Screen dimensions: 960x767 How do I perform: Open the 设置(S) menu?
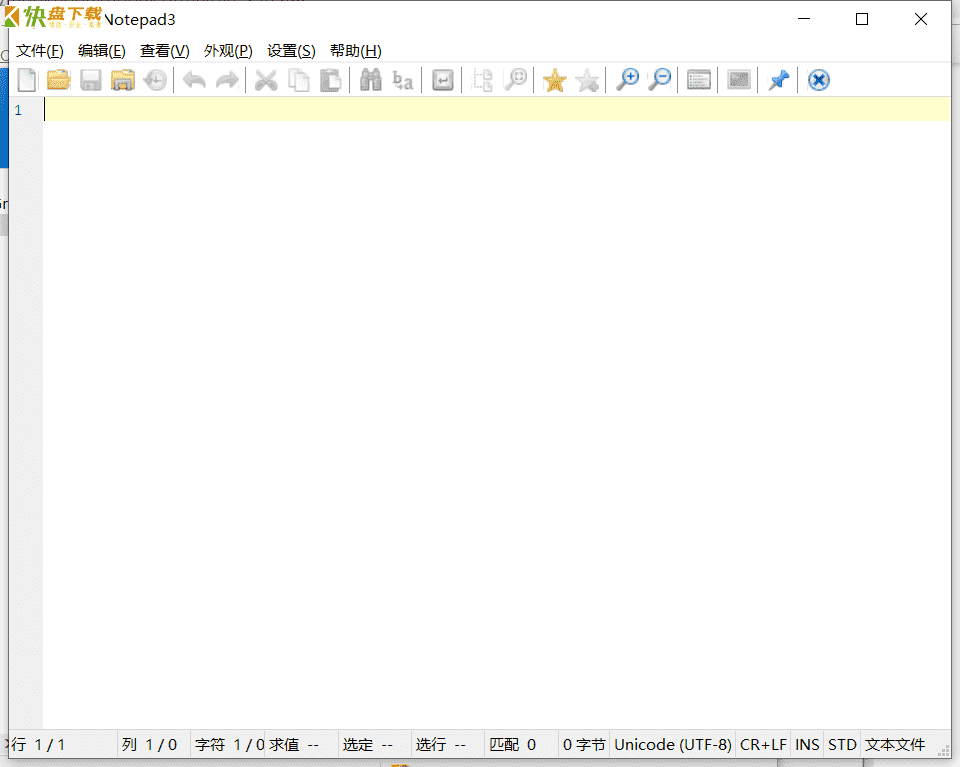click(291, 51)
